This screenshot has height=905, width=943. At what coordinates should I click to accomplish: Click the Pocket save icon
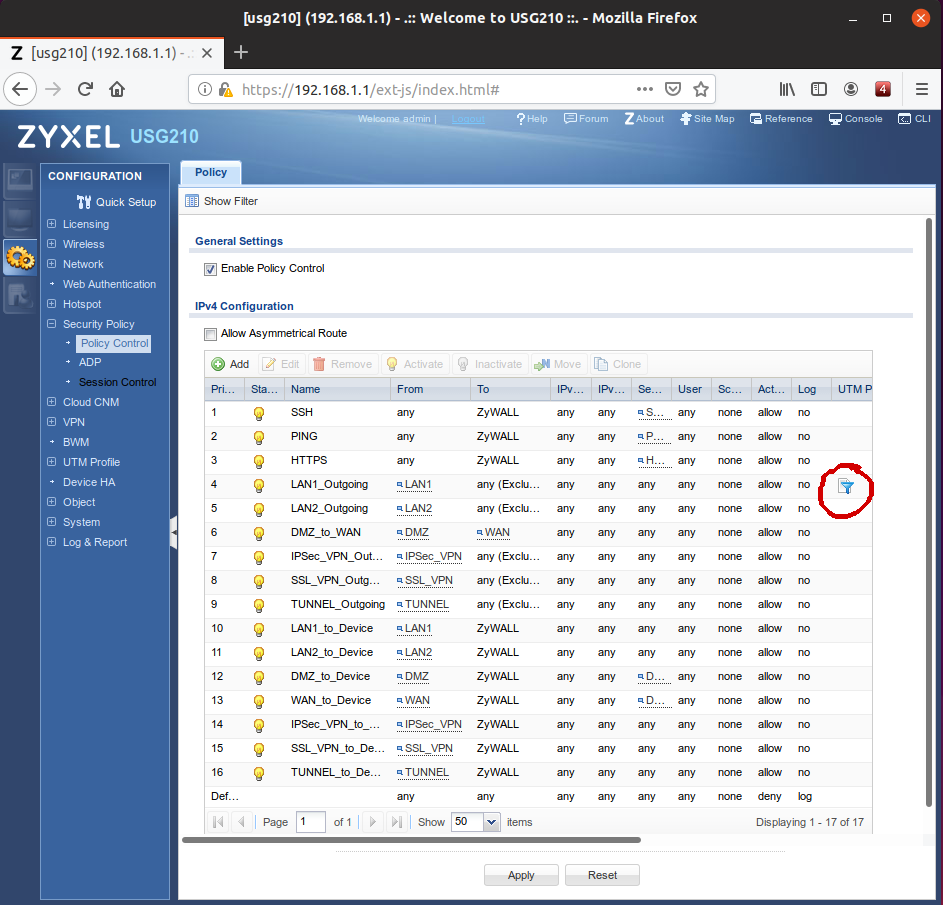click(672, 90)
